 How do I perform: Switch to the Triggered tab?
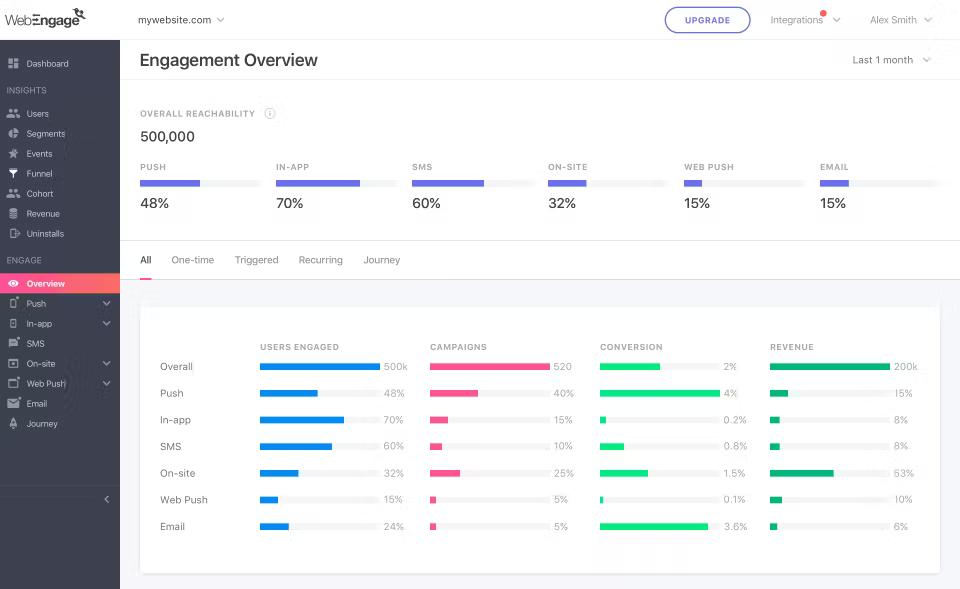[257, 260]
